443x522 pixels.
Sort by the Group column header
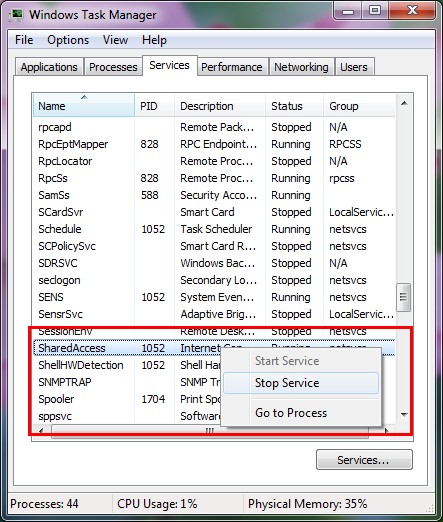tap(359, 106)
